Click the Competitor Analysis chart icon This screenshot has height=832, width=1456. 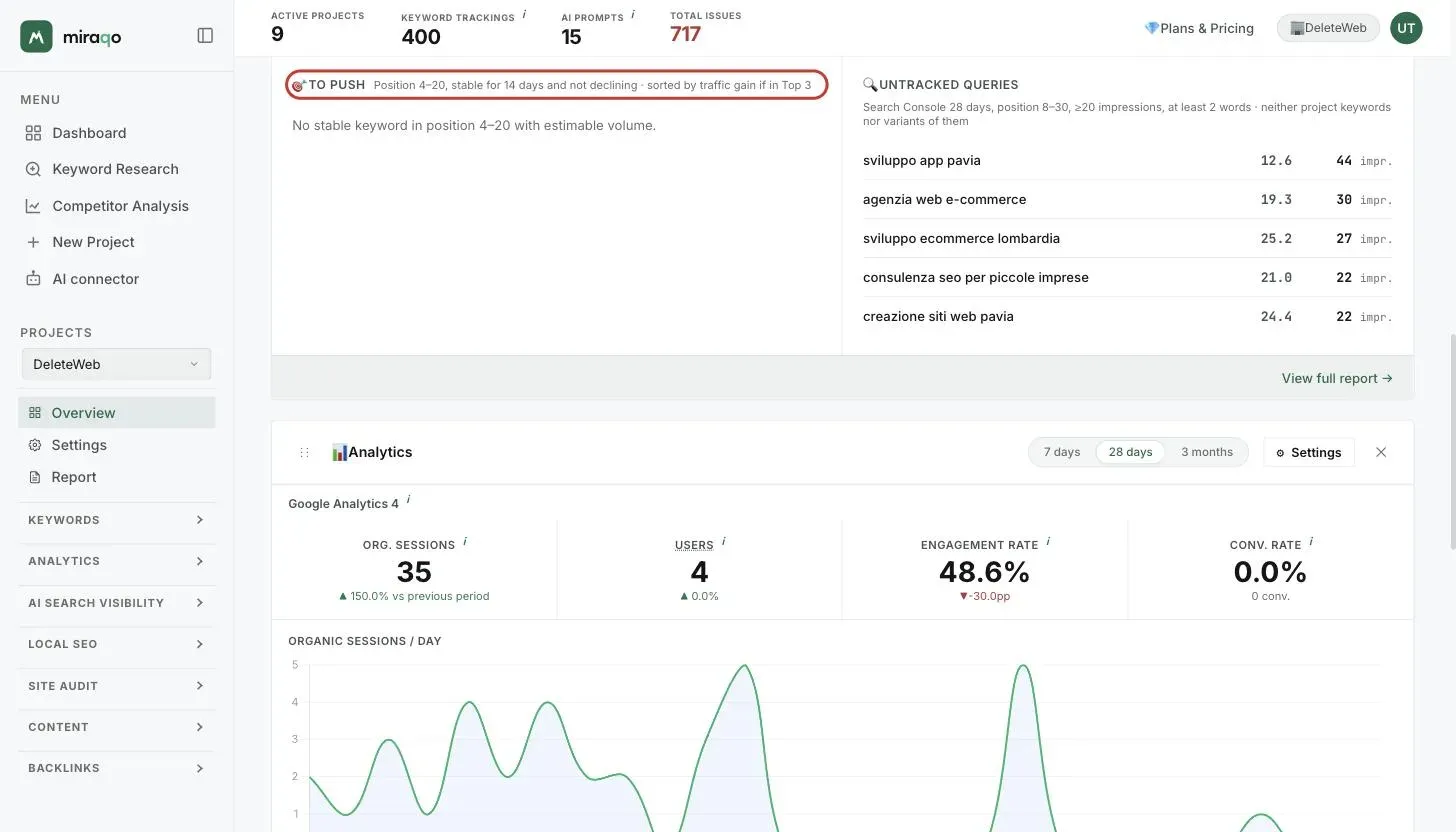(33, 206)
